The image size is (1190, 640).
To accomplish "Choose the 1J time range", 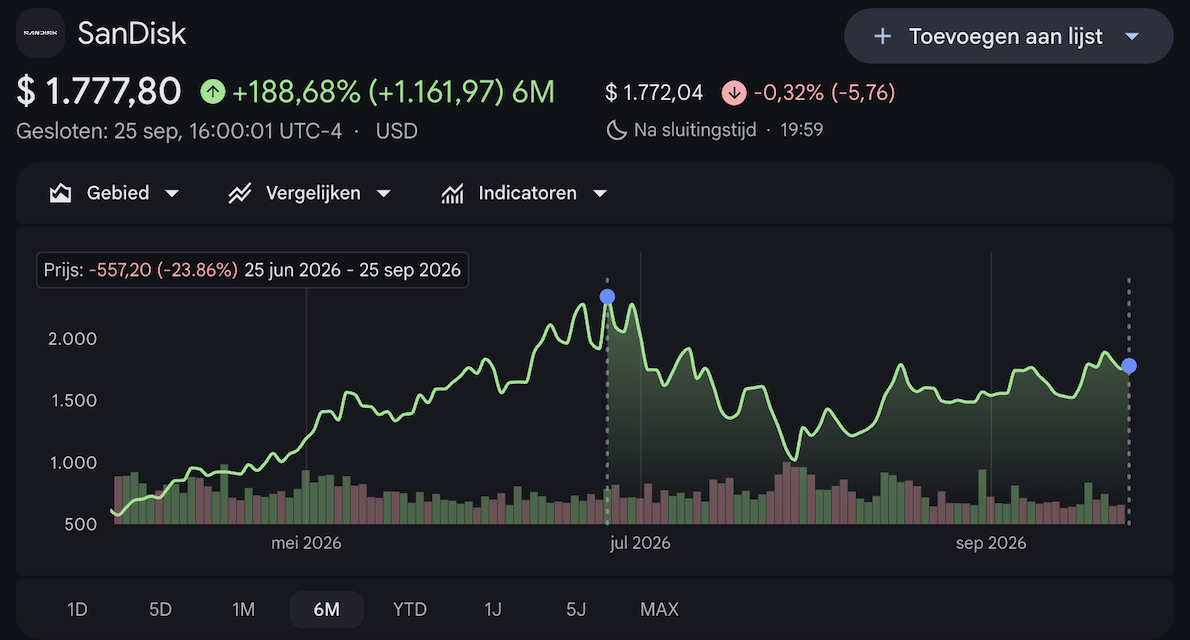I will coord(493,610).
